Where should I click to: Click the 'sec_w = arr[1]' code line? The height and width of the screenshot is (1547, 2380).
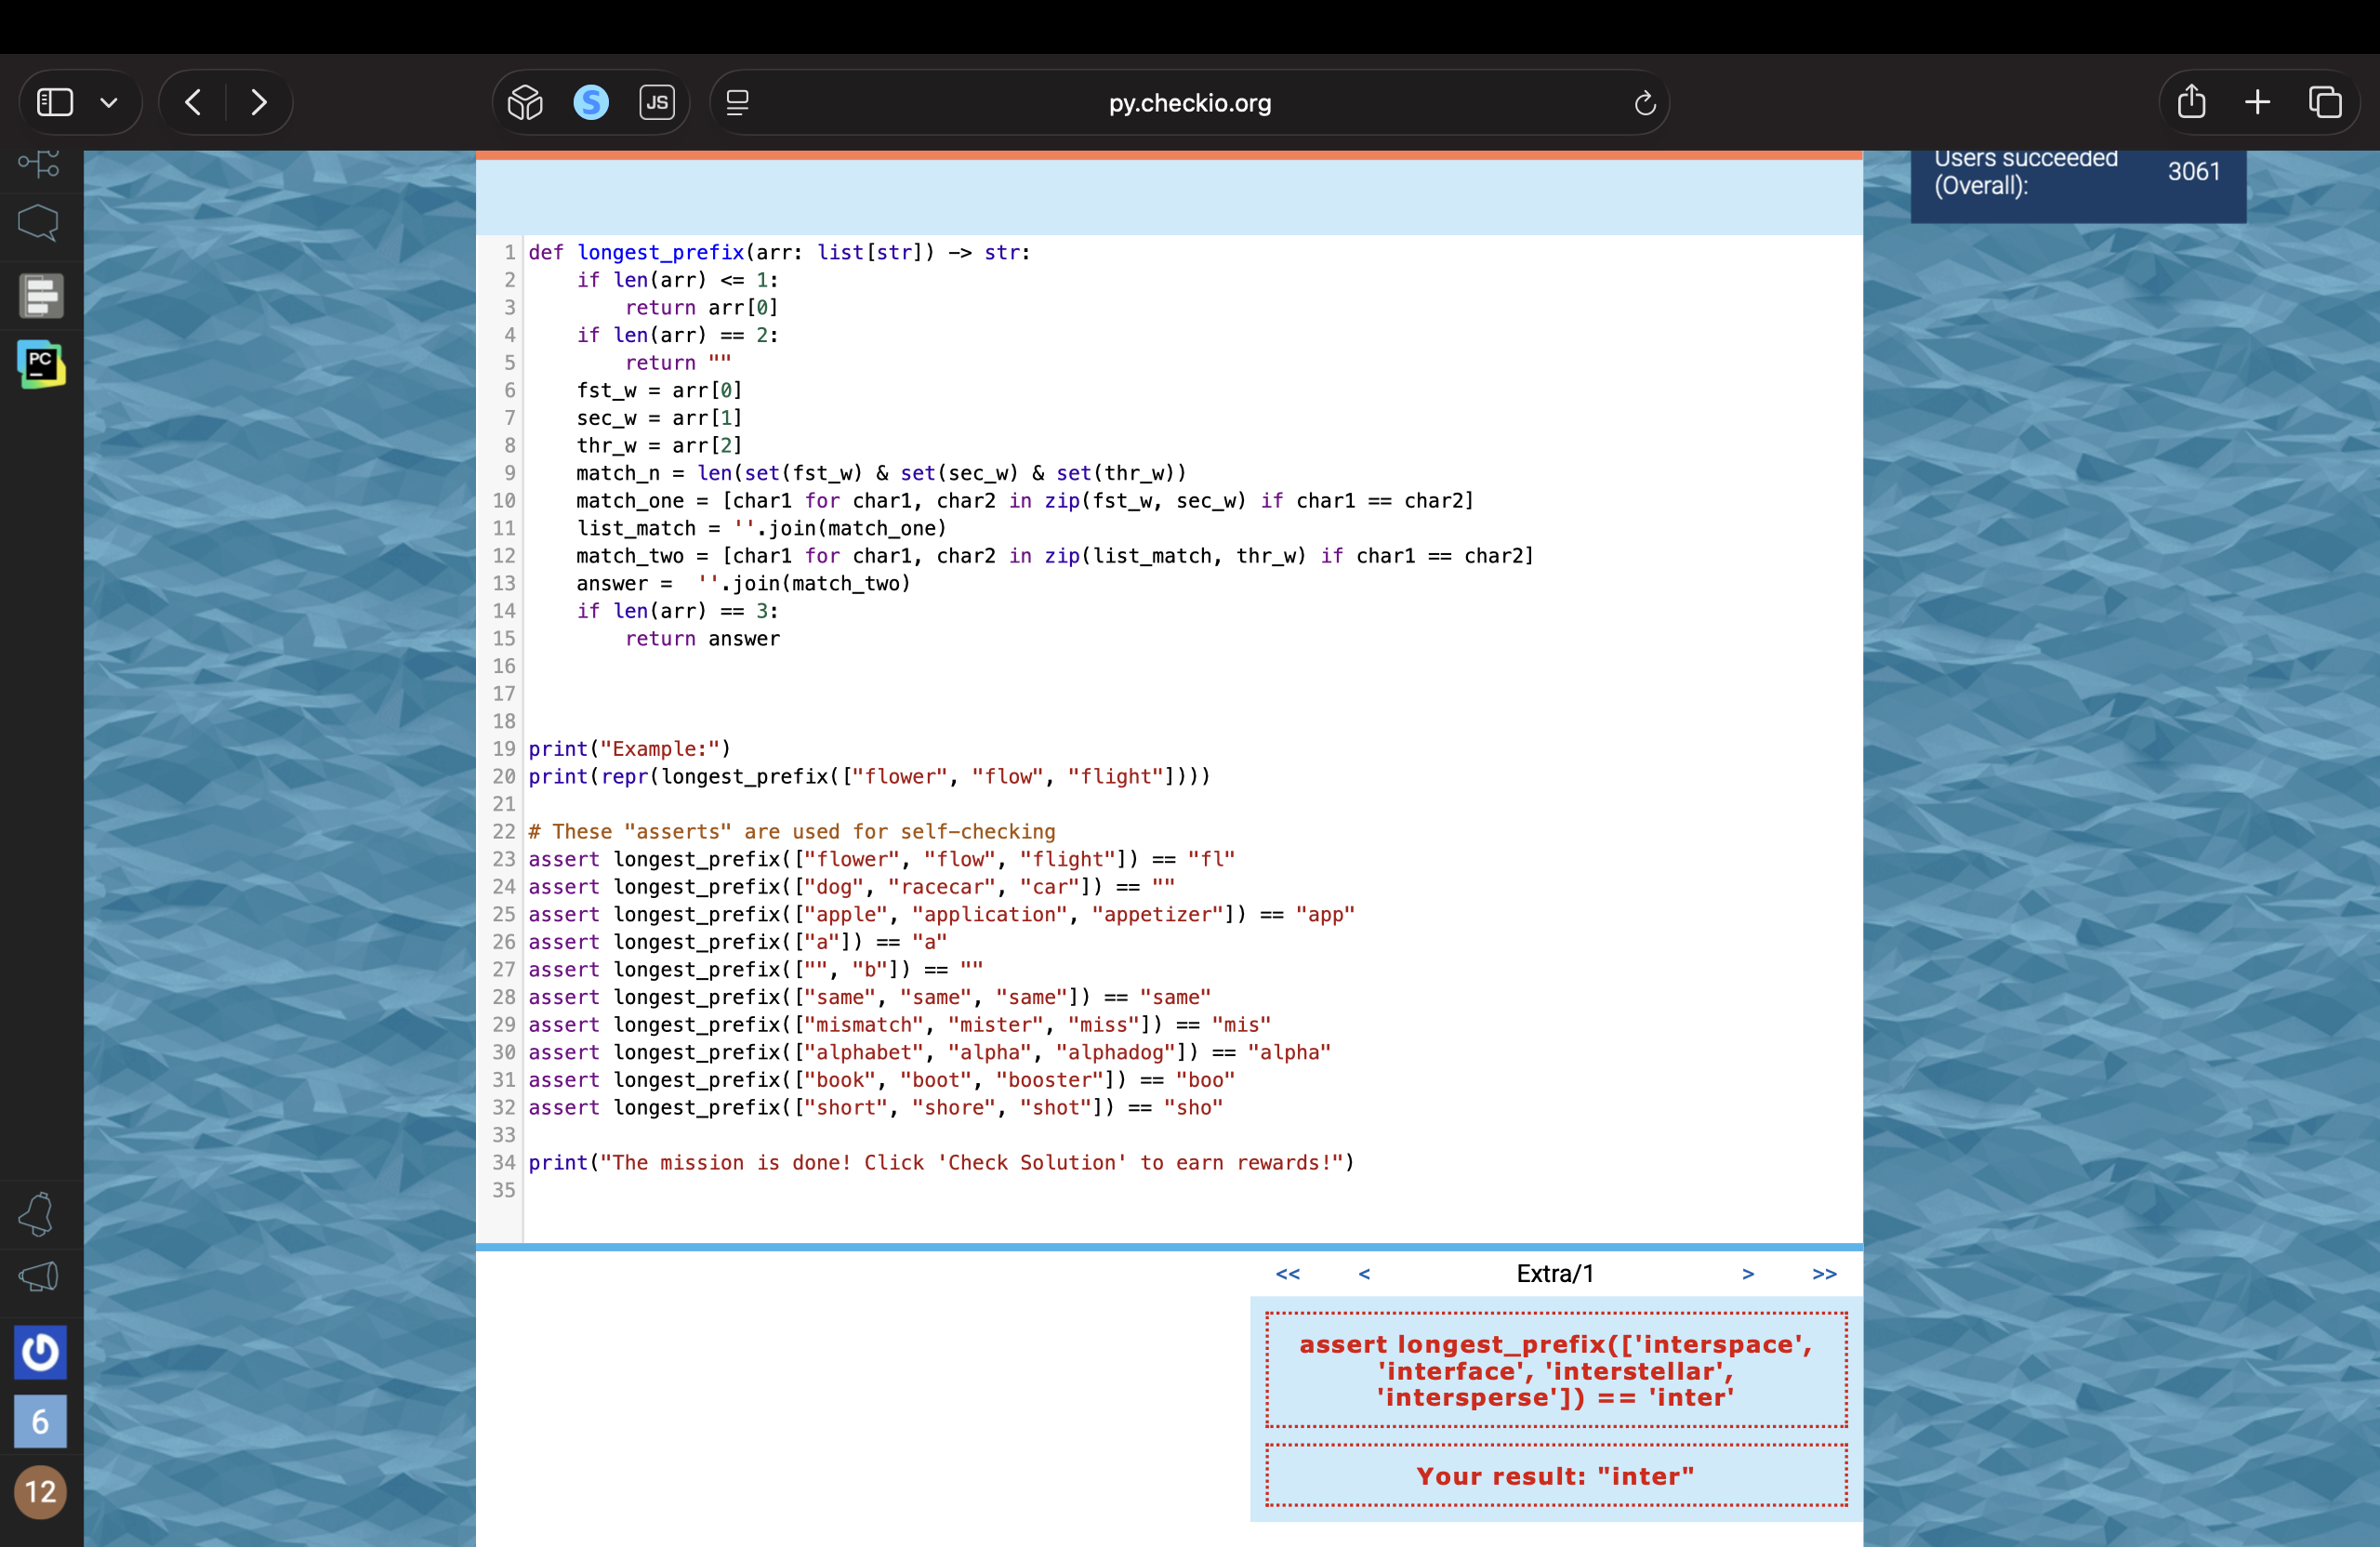coord(659,418)
